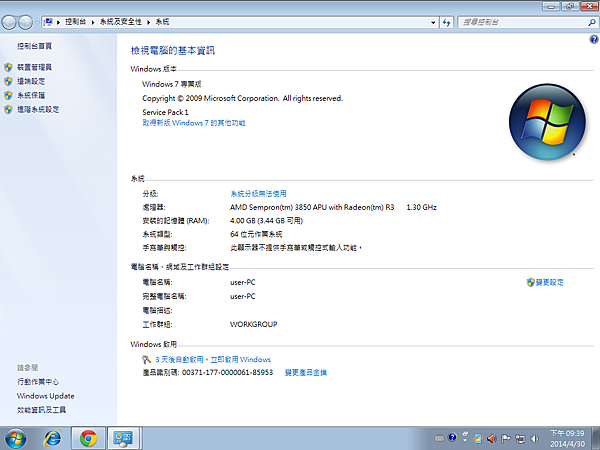This screenshot has width=600, height=450.
Task: Click shield icon next to 變更設定
Action: (x=530, y=282)
